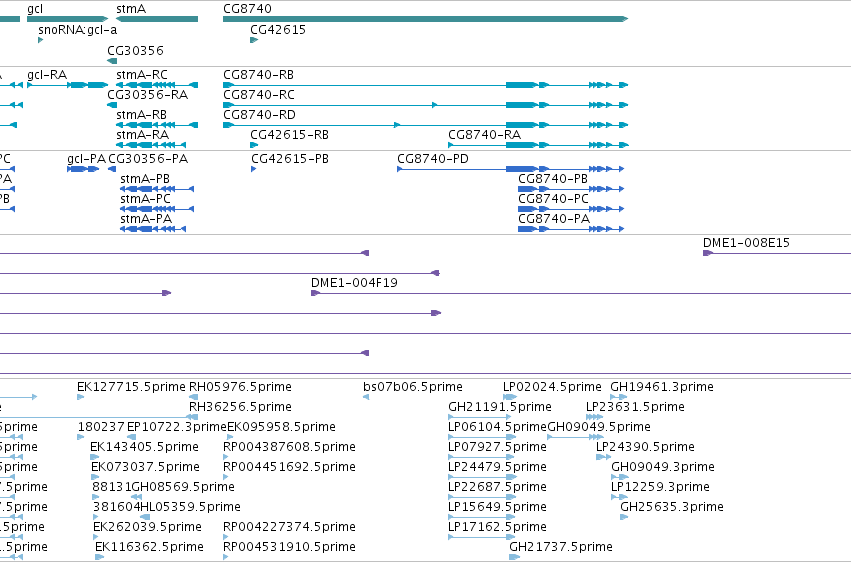Click the LP12259.3prime EST label
The image size is (851, 562).
661,487
